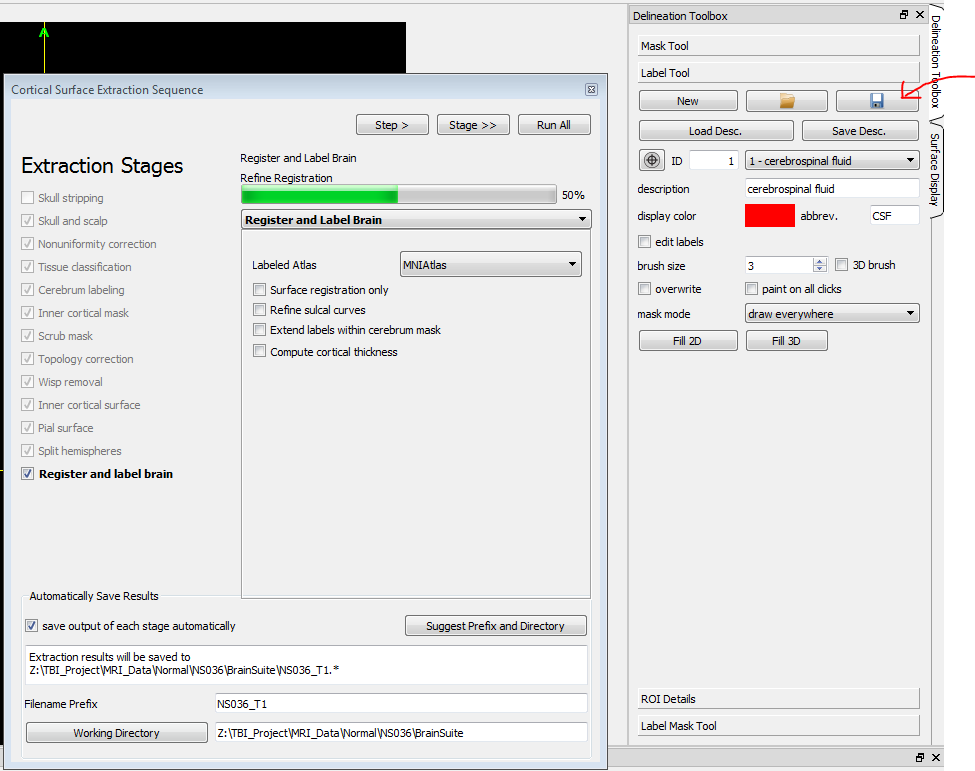The image size is (975, 771).
Task: Undock the Delineation Toolbox panel
Action: (904, 14)
